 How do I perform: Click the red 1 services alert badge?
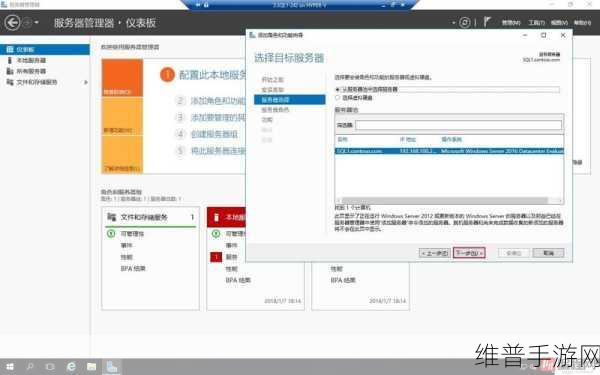pos(216,257)
